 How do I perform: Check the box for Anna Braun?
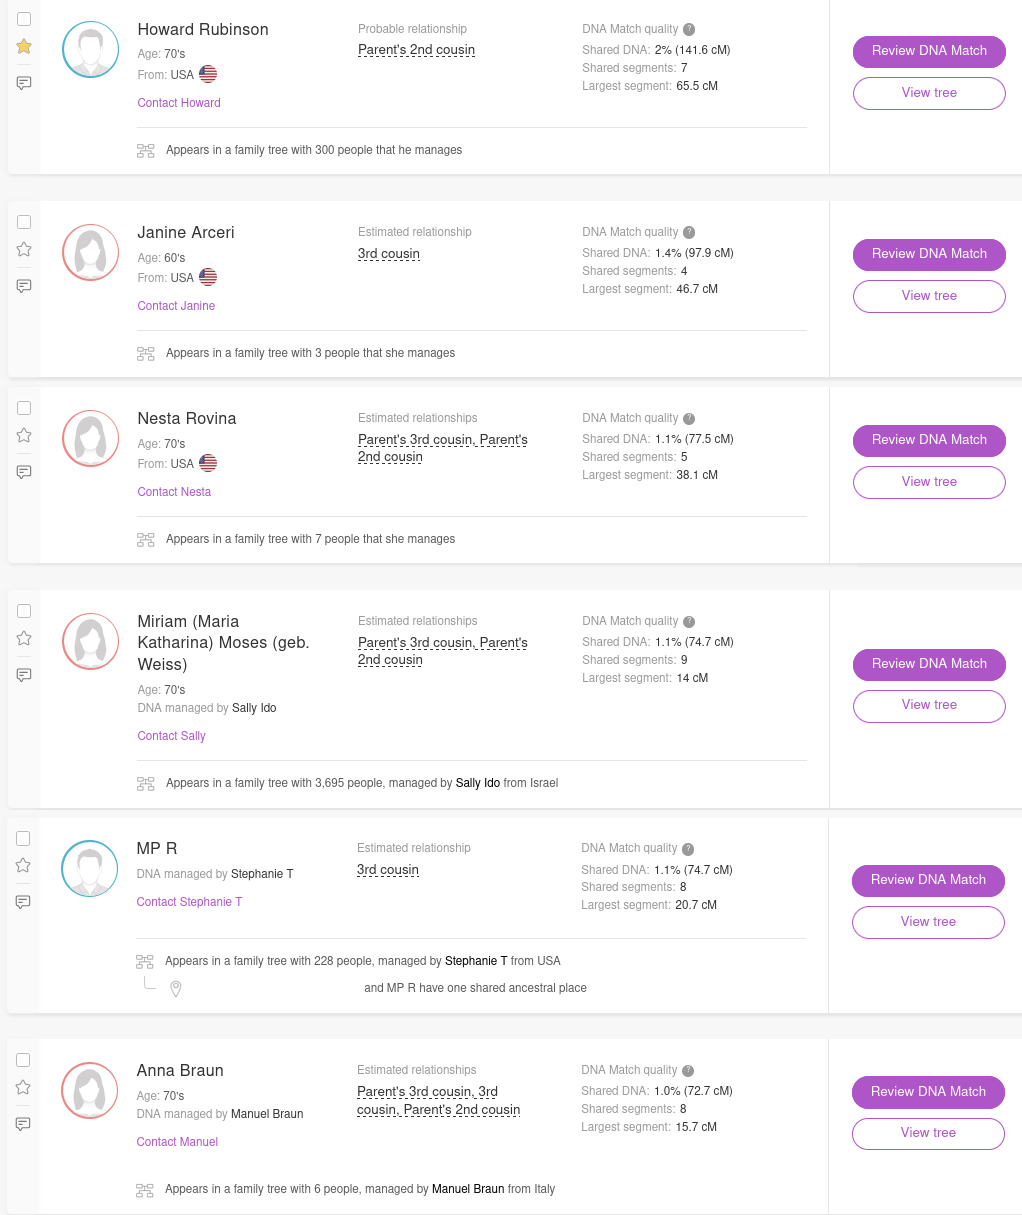click(24, 1060)
